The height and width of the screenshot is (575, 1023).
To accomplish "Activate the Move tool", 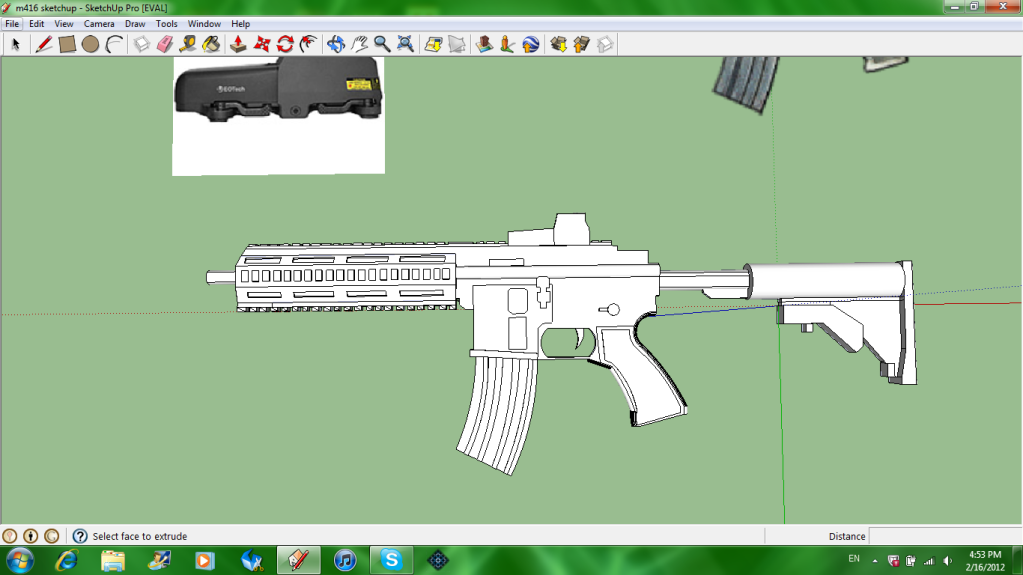I will pyautogui.click(x=262, y=44).
